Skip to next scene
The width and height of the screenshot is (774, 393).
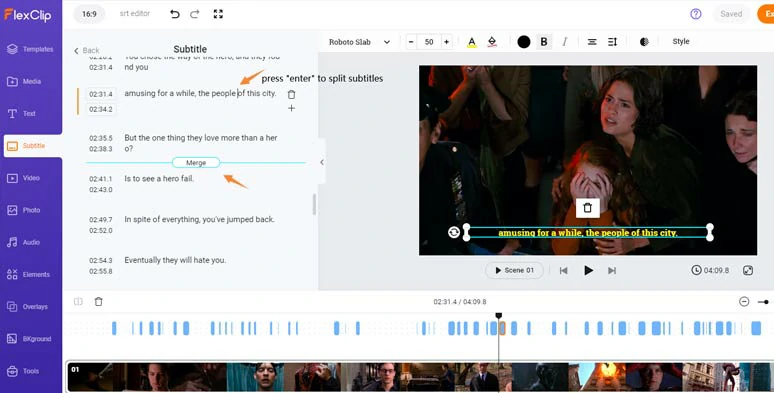(612, 271)
